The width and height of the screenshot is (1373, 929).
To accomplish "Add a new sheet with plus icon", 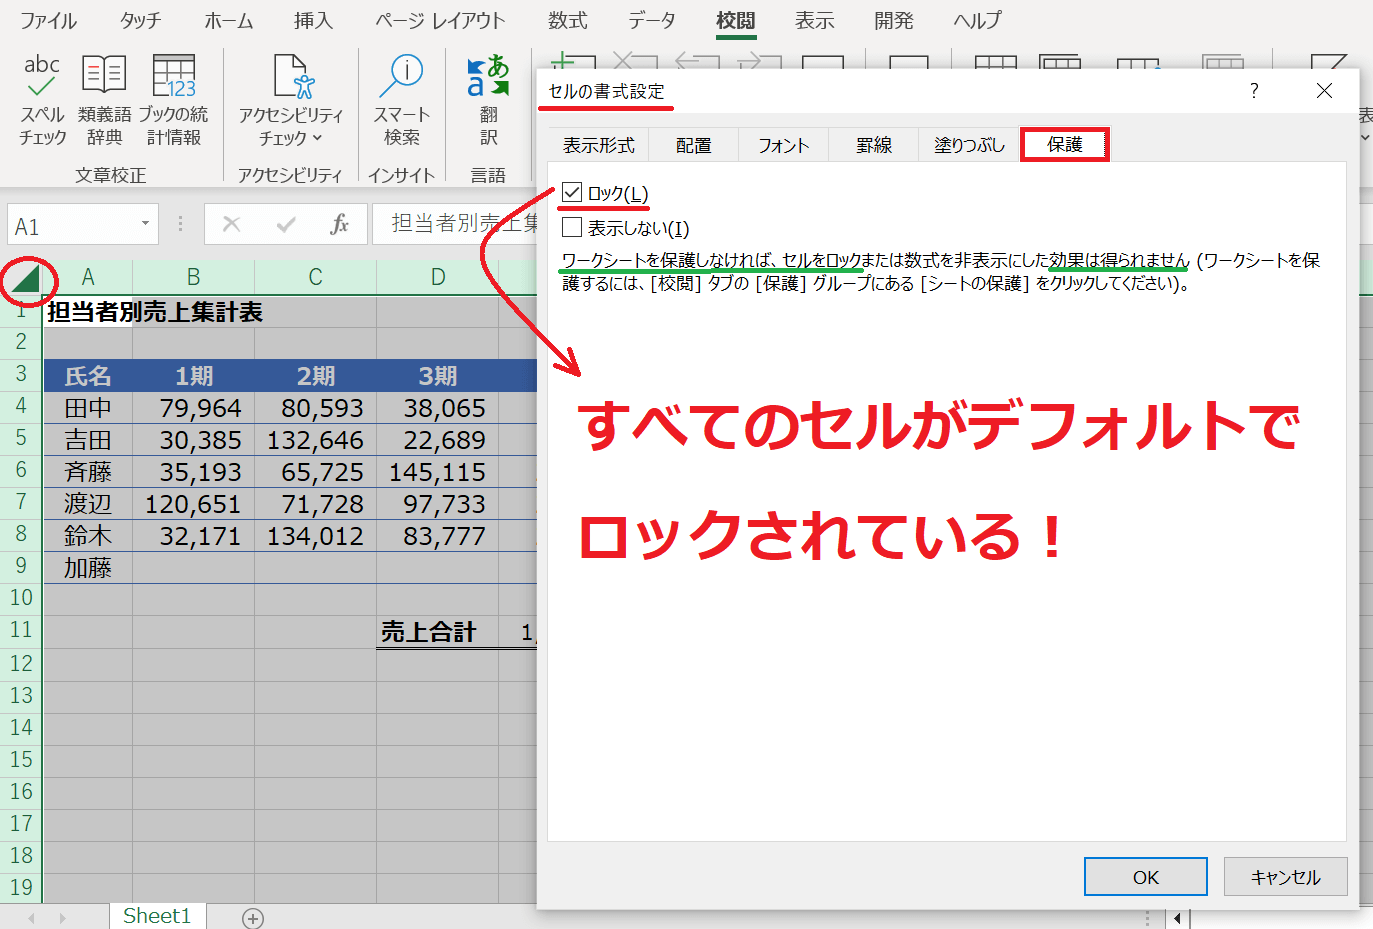I will (x=253, y=918).
